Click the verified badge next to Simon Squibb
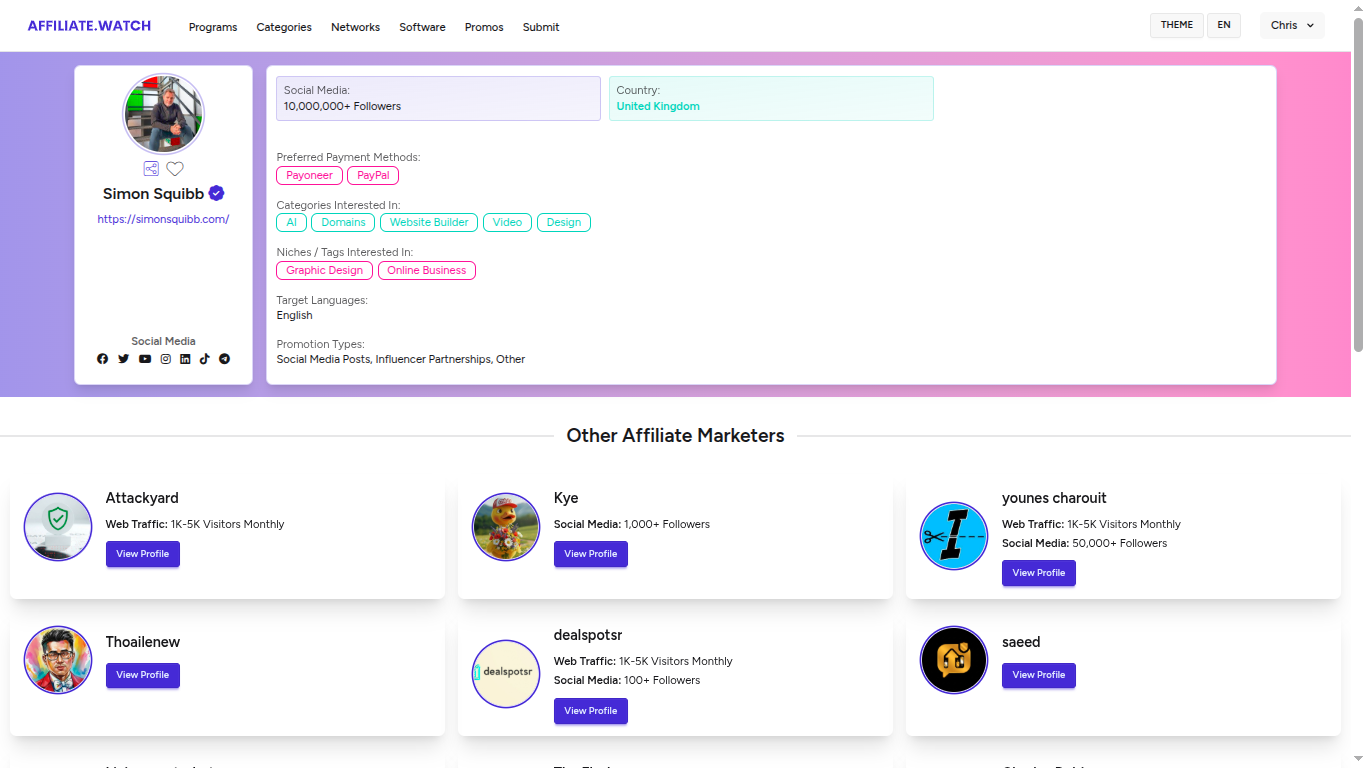Image resolution: width=1366 pixels, height=768 pixels. [x=216, y=193]
